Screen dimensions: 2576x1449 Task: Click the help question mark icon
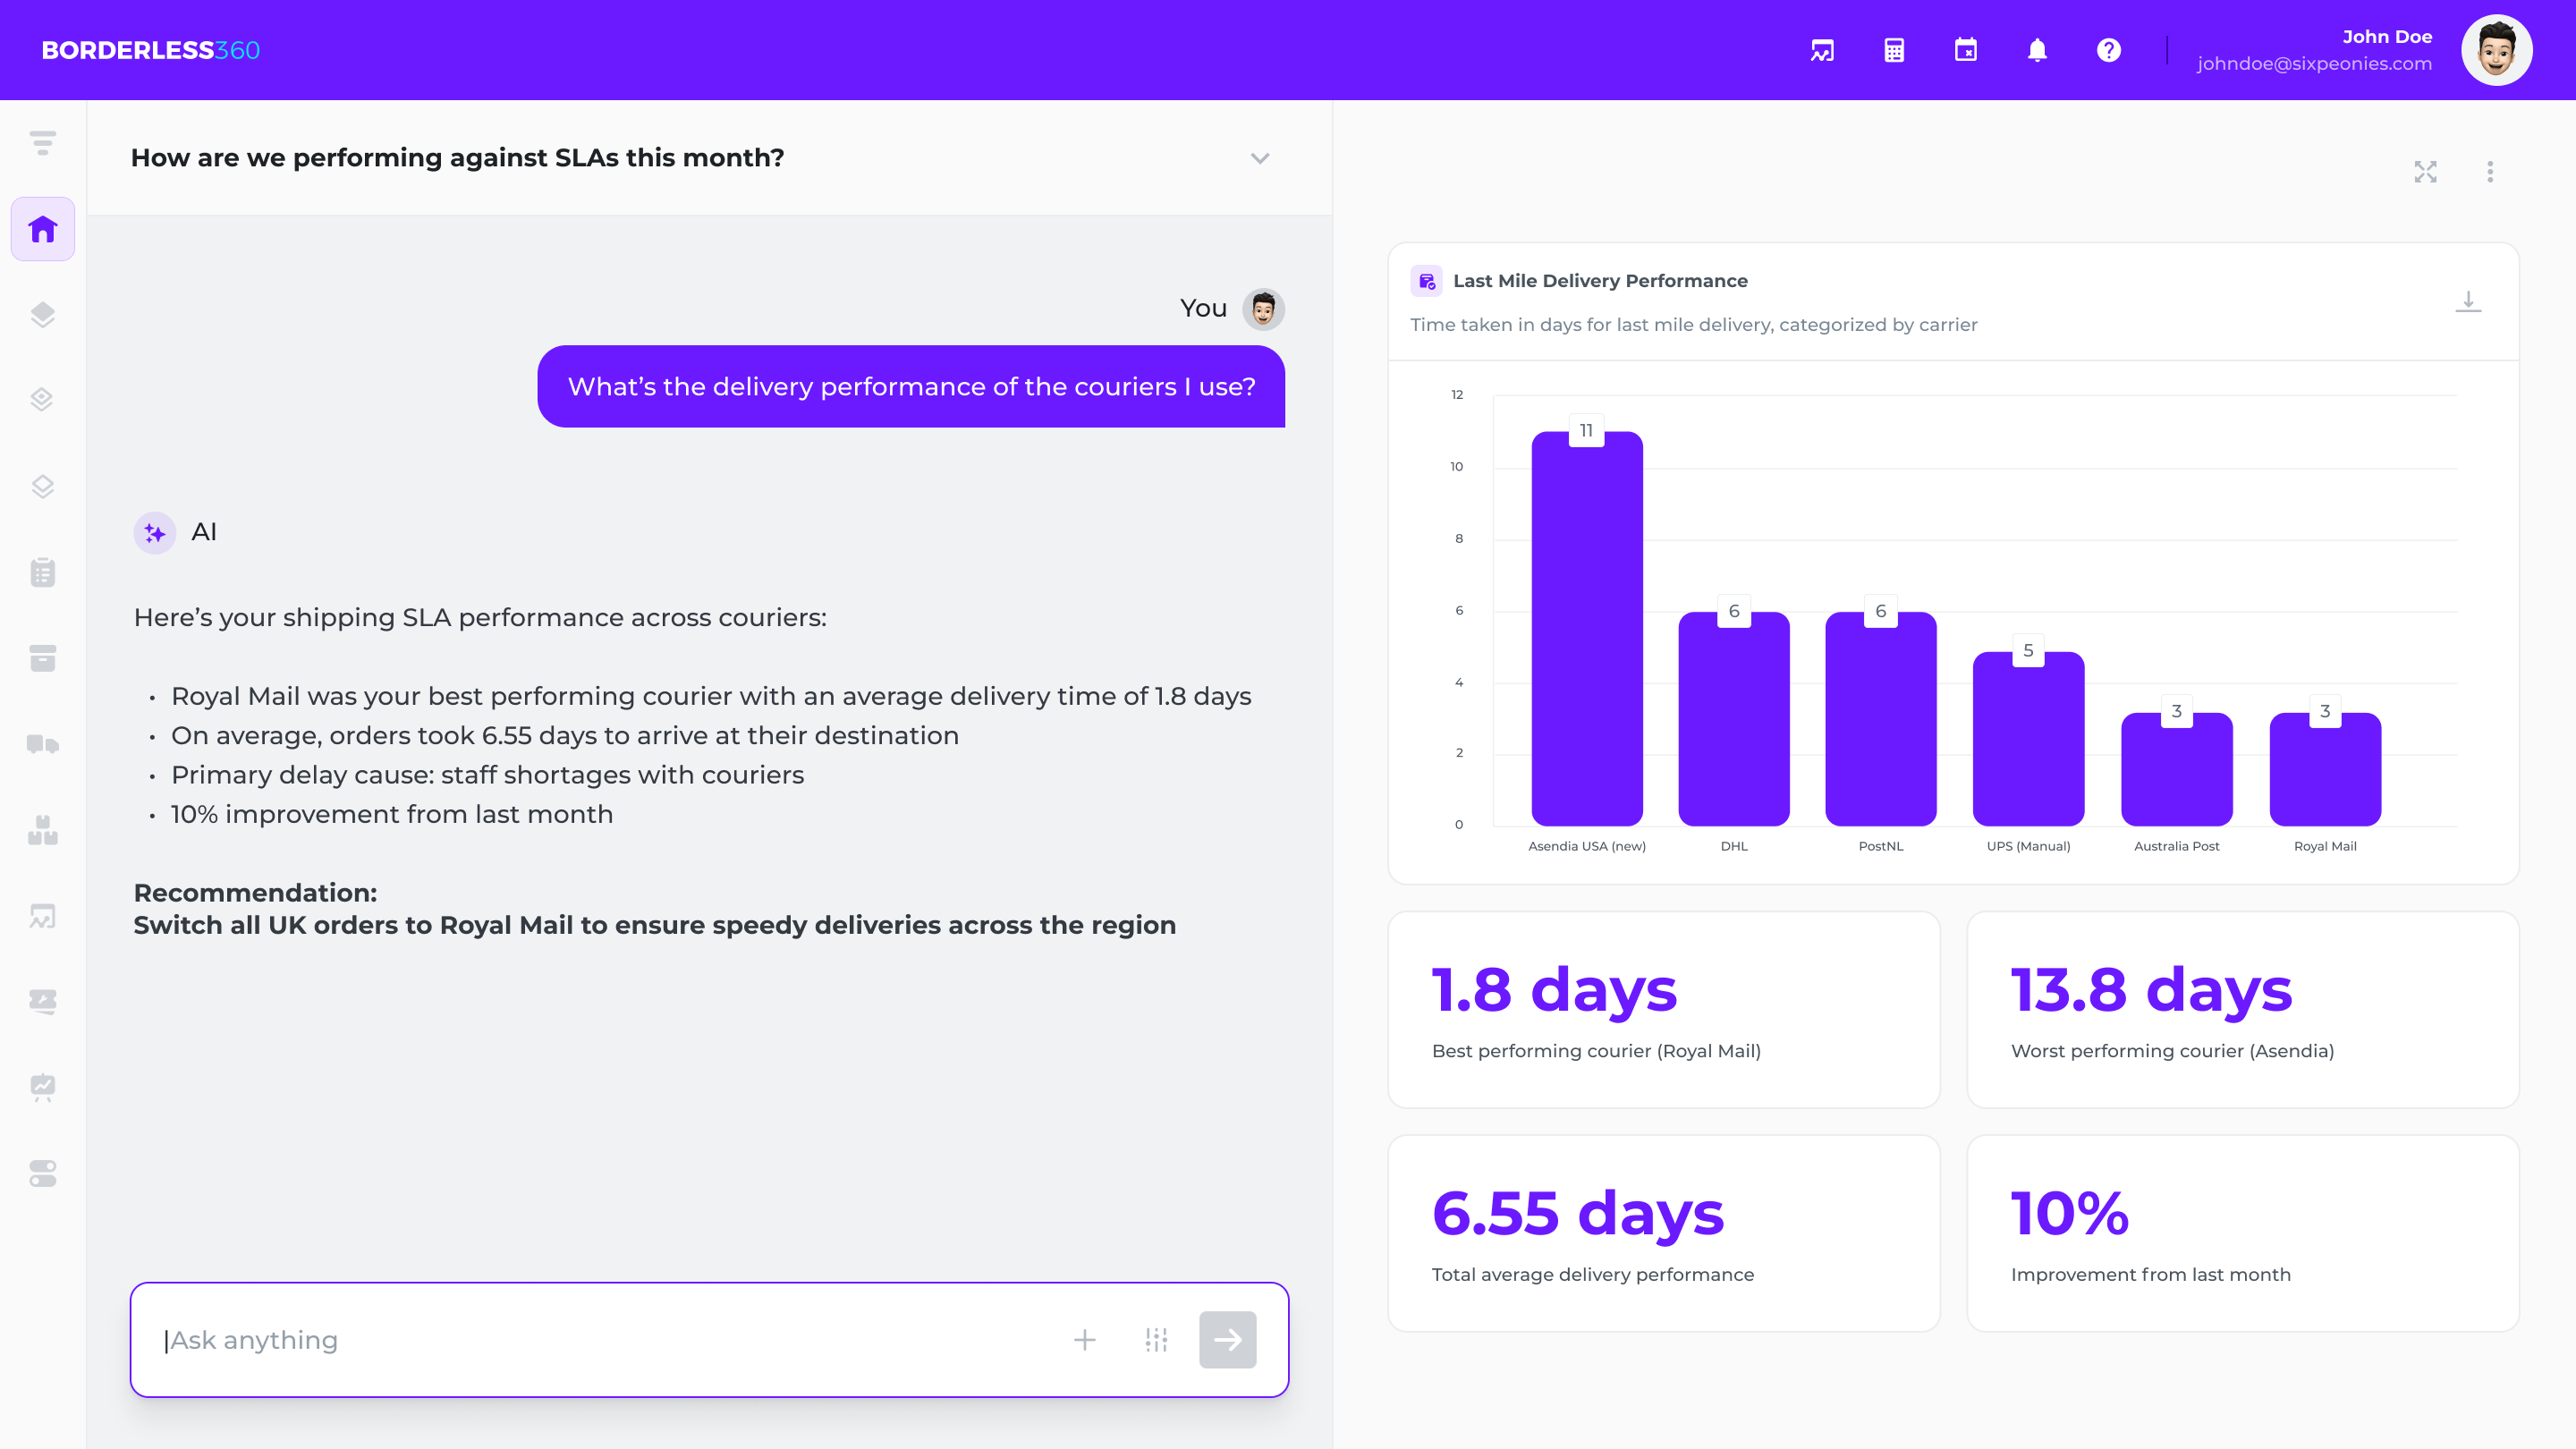pyautogui.click(x=2108, y=50)
